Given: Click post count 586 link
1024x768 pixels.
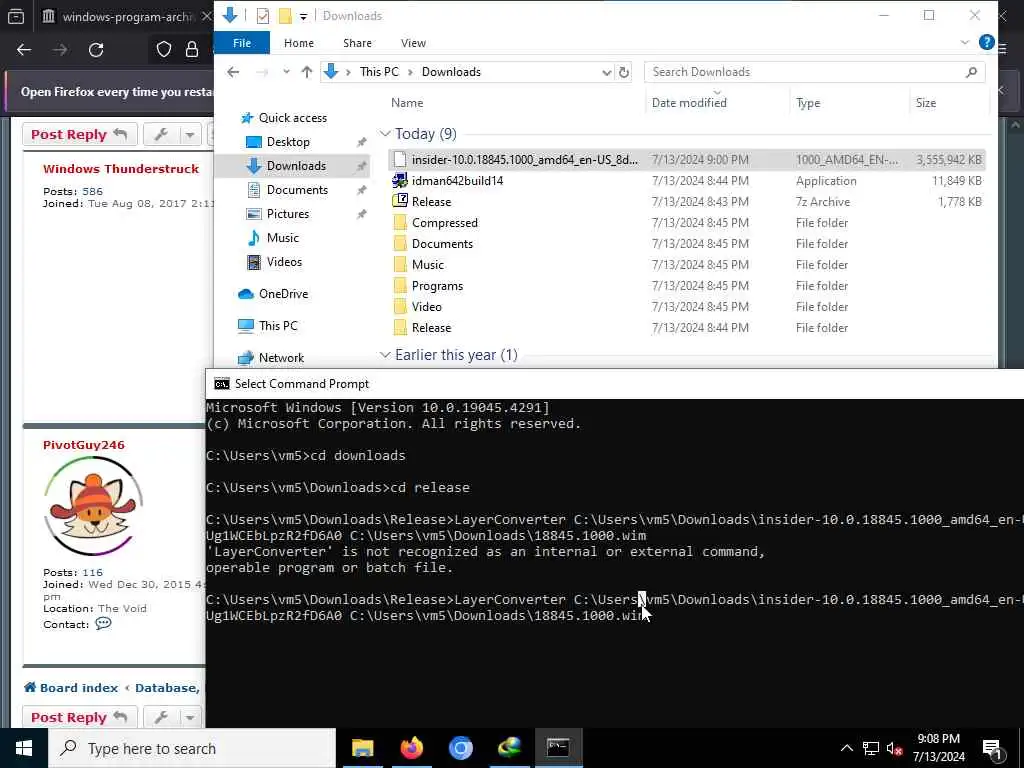Looking at the screenshot, I should click(x=92, y=191).
